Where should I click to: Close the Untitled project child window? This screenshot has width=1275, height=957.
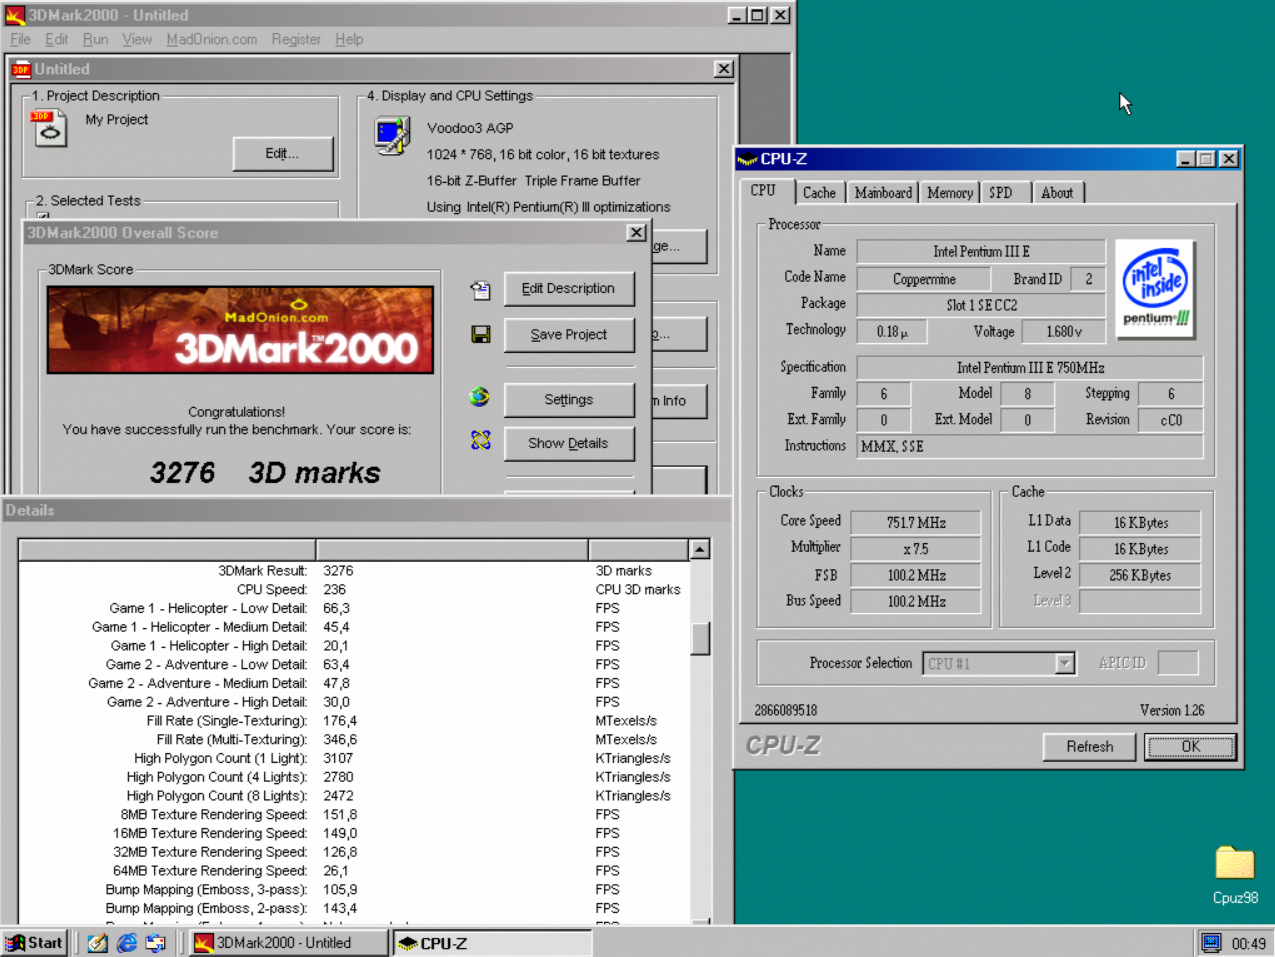click(x=723, y=69)
